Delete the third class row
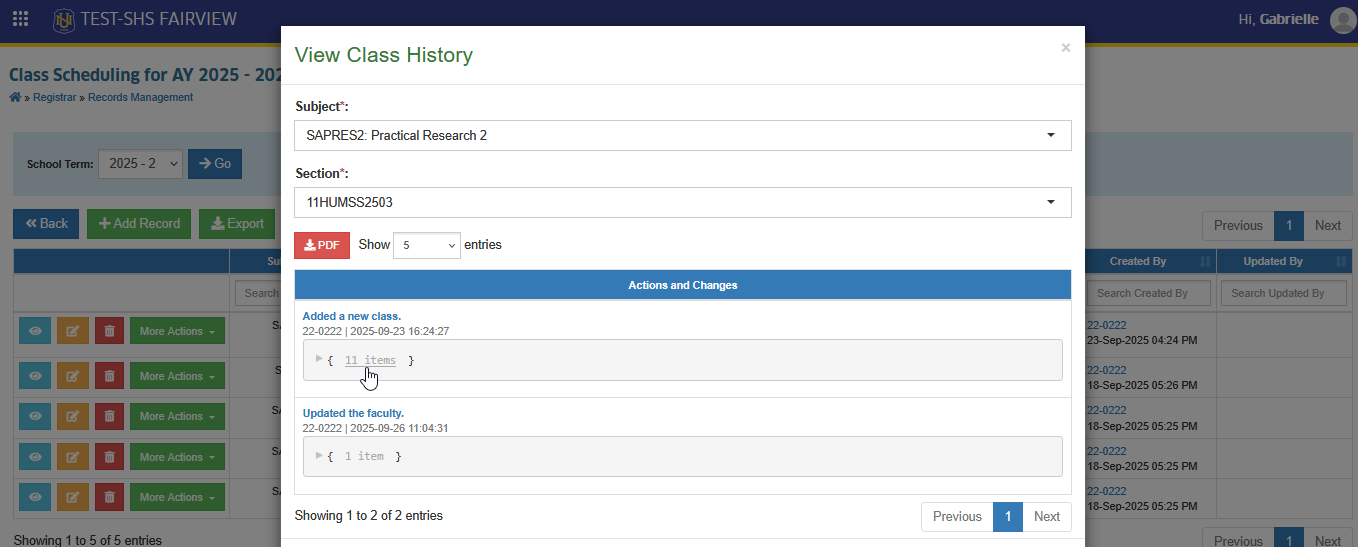The width and height of the screenshot is (1358, 547). [109, 416]
